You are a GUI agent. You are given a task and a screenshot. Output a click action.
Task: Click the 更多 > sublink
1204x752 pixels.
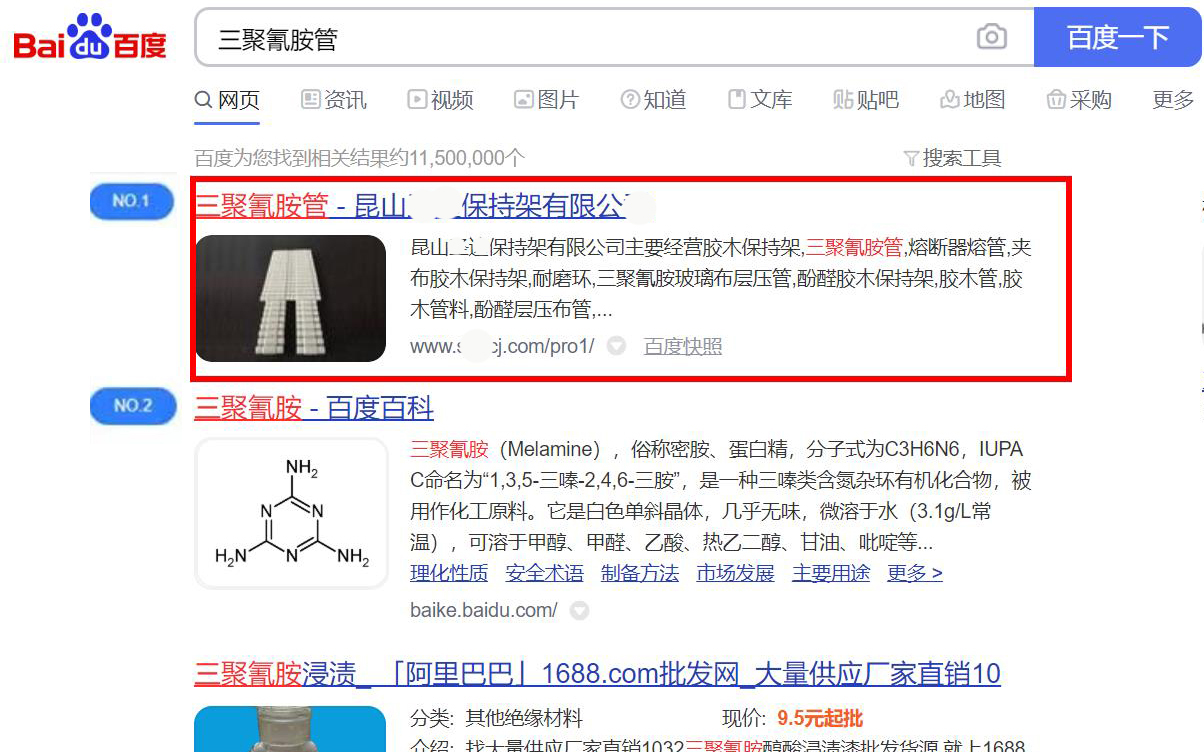(915, 573)
